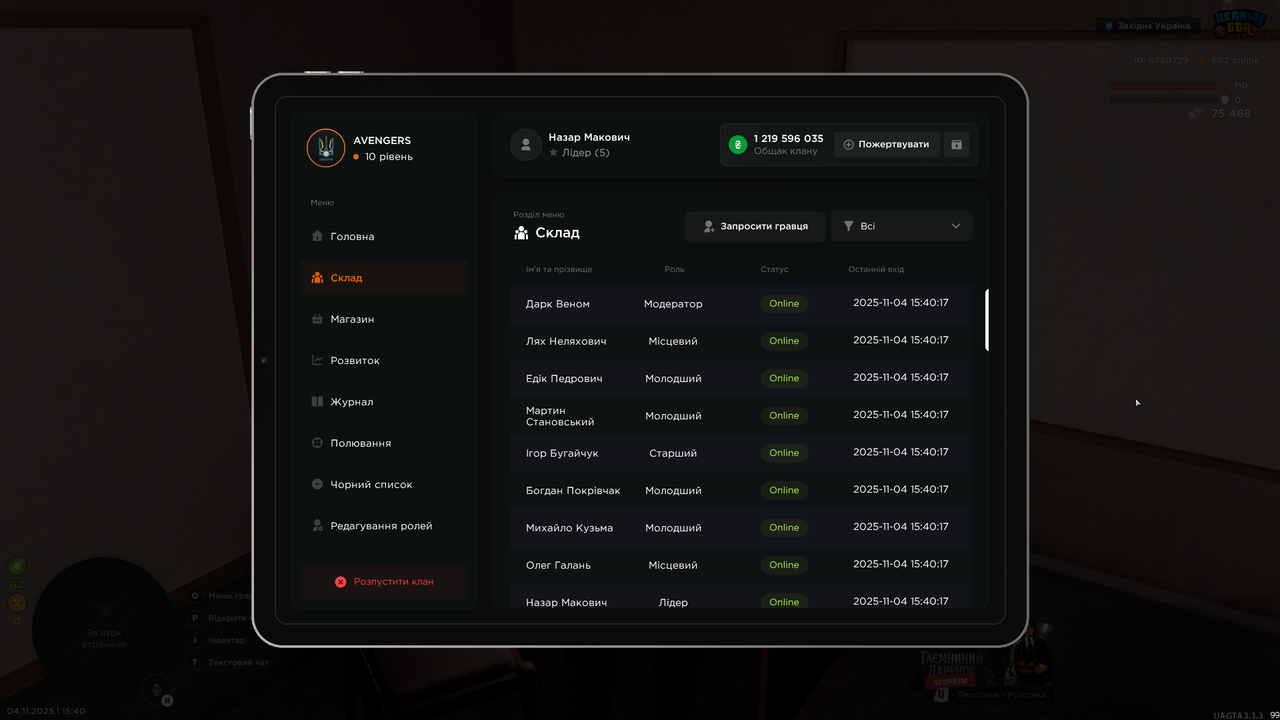The width and height of the screenshot is (1280, 720).
Task: Click the Ім'я та прізвище column header
Action: [x=559, y=270]
